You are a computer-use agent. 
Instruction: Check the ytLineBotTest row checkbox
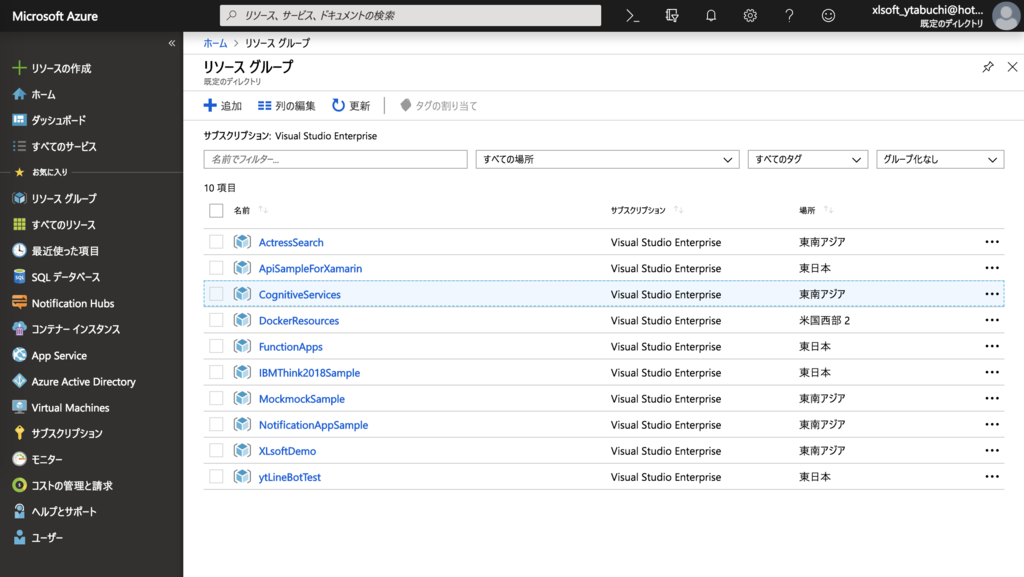(x=216, y=477)
